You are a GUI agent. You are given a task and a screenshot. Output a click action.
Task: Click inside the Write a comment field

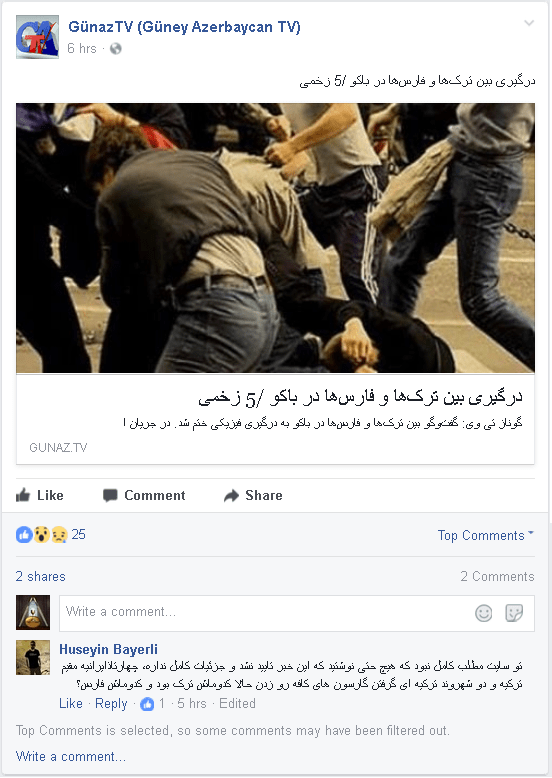coord(297,613)
